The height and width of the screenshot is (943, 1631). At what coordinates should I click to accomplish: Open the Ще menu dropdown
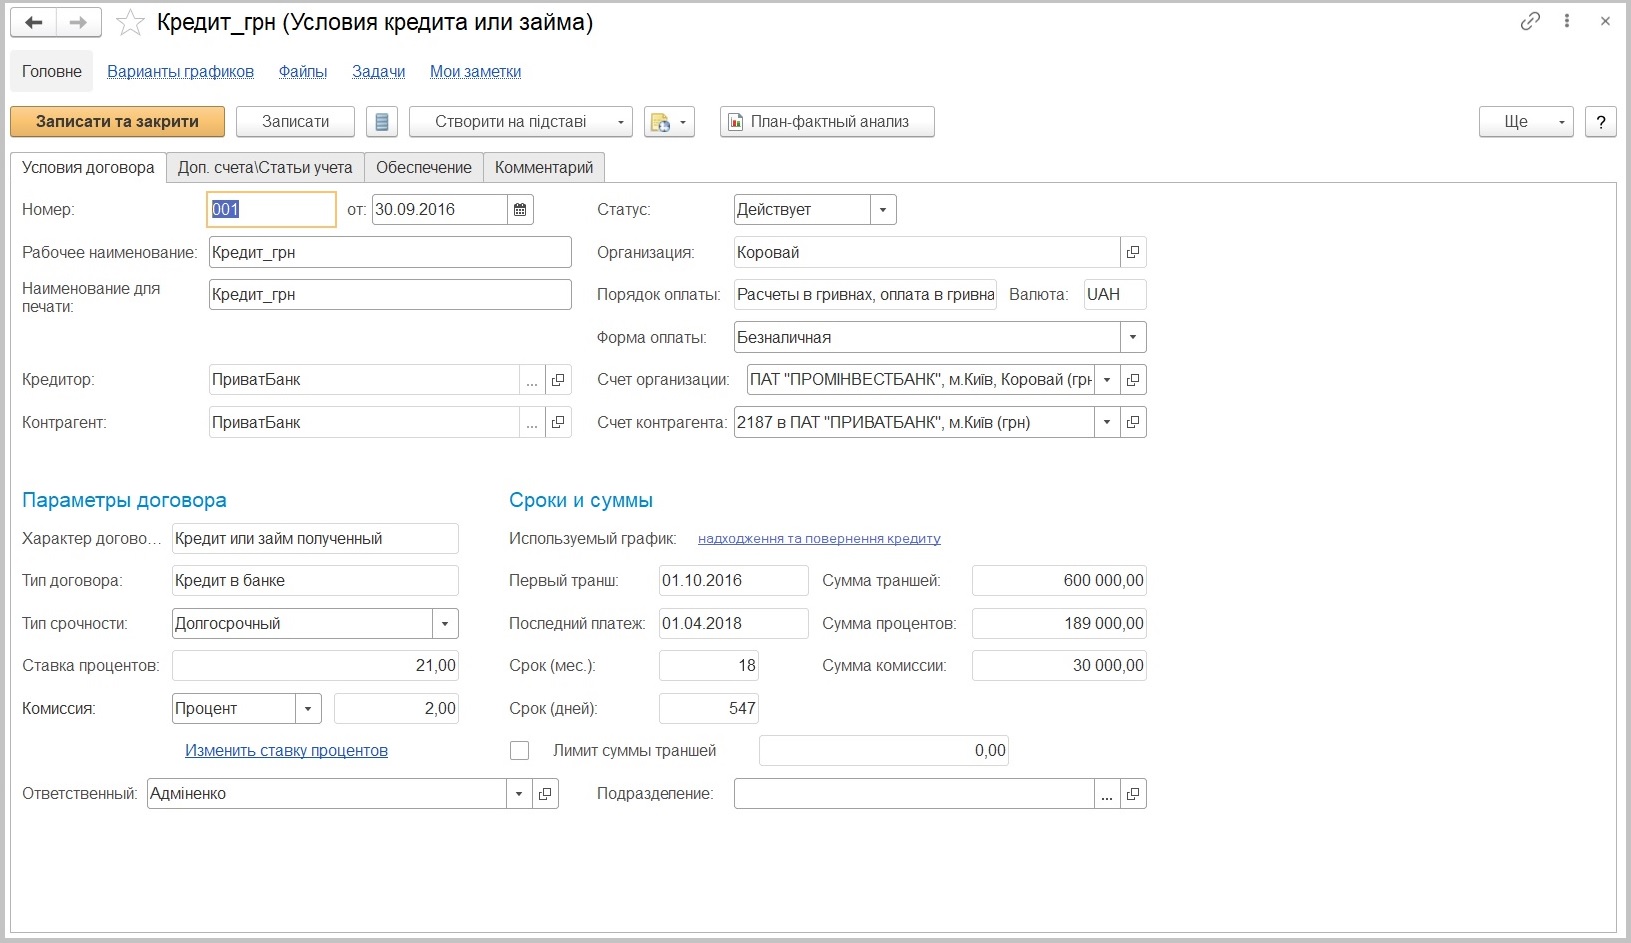tap(1526, 122)
